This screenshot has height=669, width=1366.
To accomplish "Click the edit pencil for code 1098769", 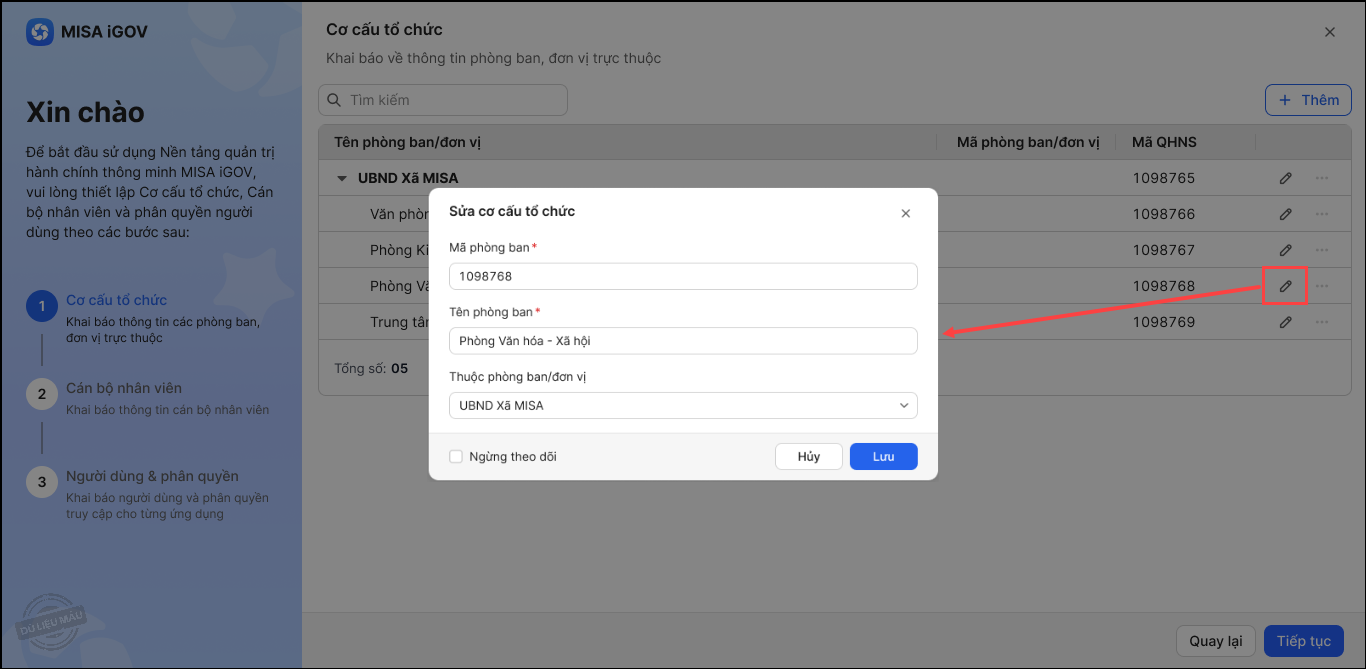I will click(1286, 322).
